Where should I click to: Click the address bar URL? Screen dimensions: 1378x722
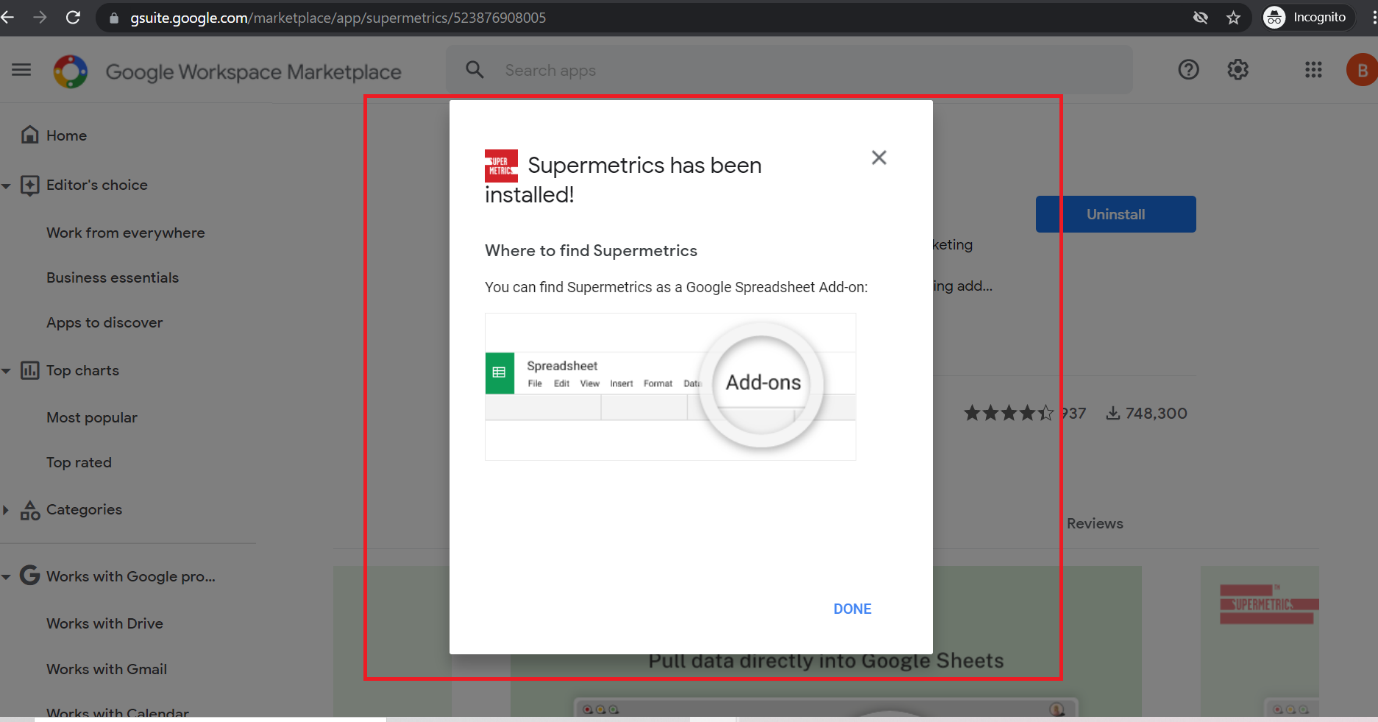[x=338, y=18]
